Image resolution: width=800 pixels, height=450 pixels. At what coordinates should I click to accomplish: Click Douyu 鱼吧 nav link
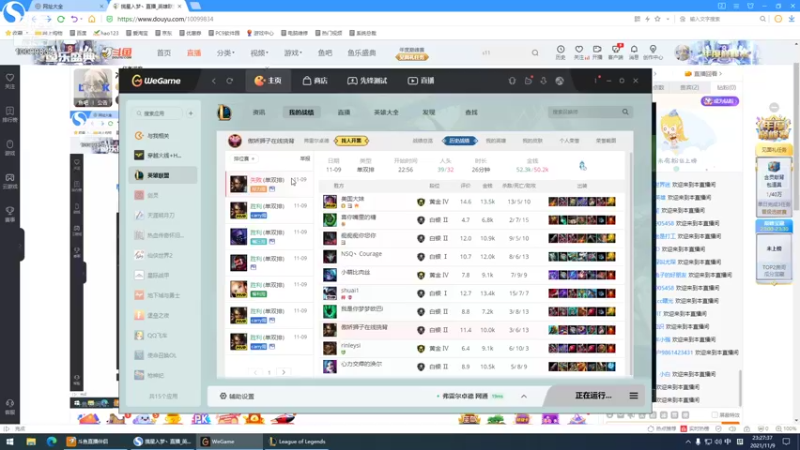(x=325, y=53)
